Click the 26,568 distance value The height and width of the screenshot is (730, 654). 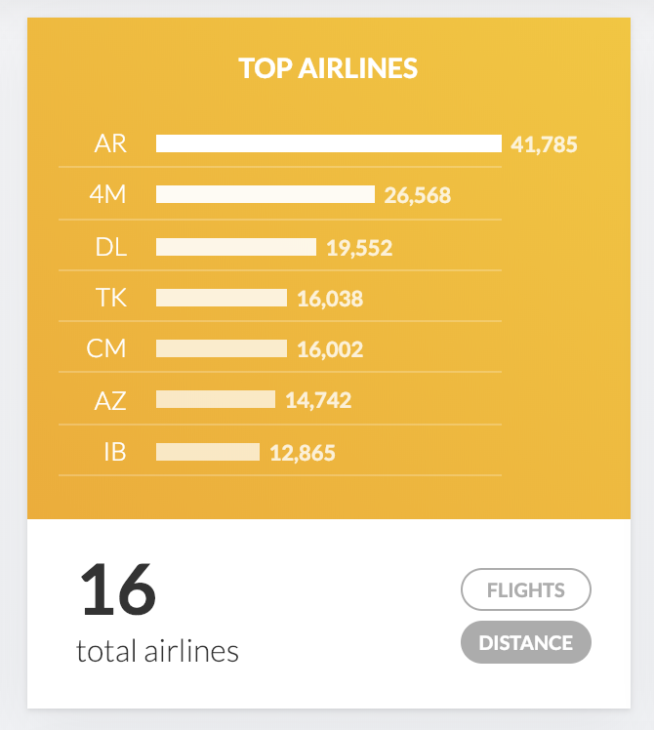point(417,196)
